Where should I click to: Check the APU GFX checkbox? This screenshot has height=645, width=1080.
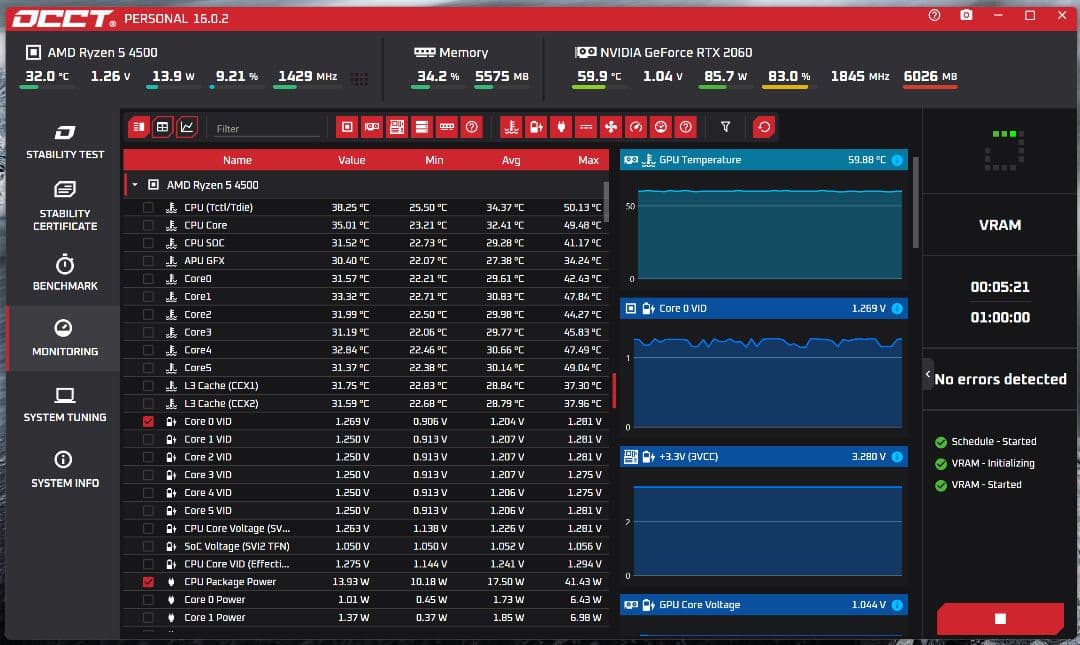click(x=148, y=261)
